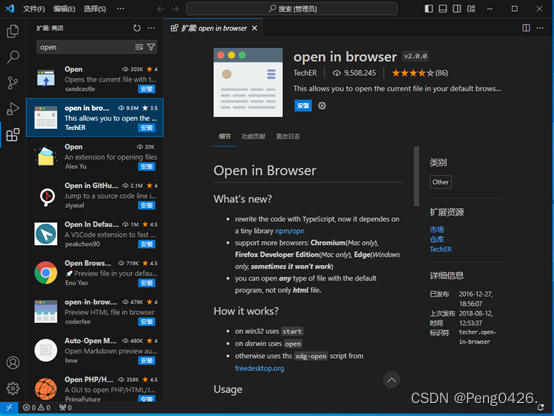Open TechER link under resources
This screenshot has height=416, width=554.
pyautogui.click(x=441, y=249)
